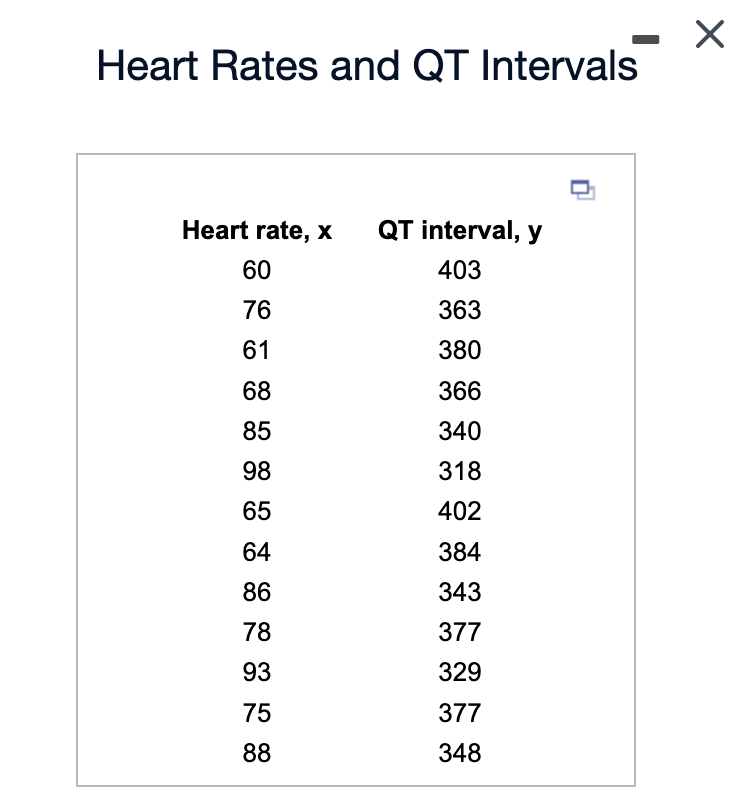
Task: Click the heart rate of 98
Action: (x=256, y=471)
